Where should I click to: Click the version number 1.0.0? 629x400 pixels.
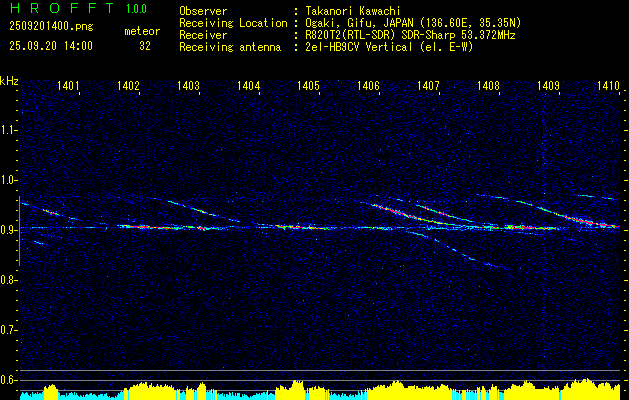136,8
